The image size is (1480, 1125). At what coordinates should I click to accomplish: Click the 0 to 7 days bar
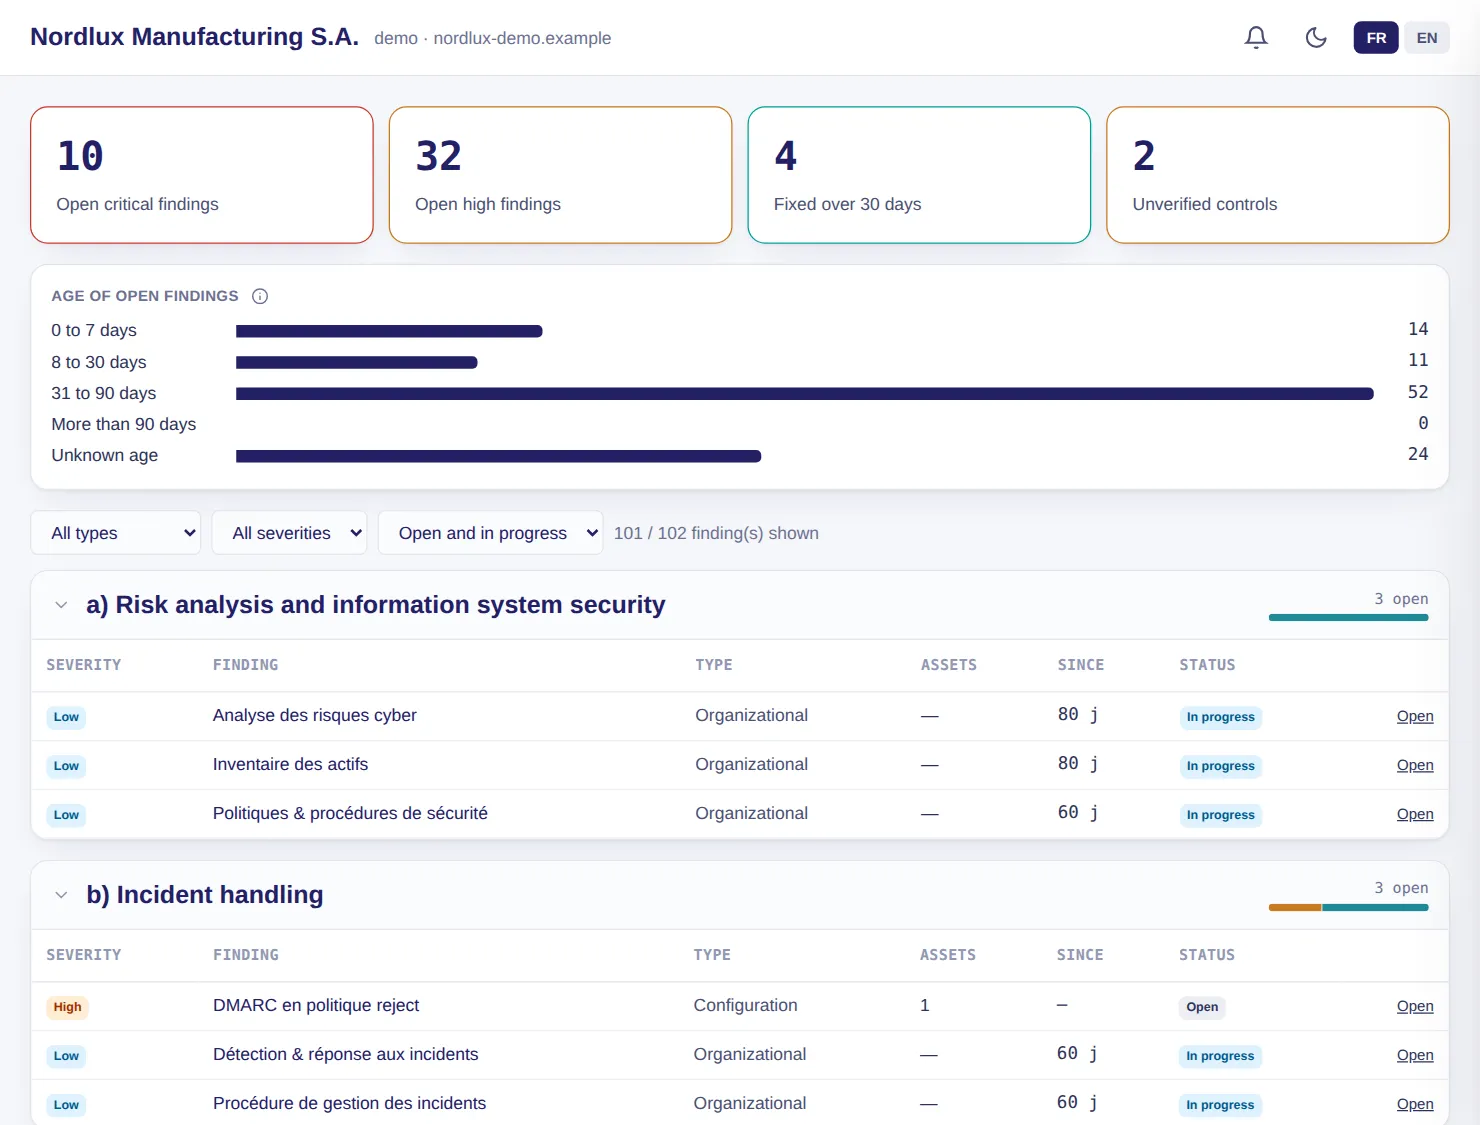389,331
